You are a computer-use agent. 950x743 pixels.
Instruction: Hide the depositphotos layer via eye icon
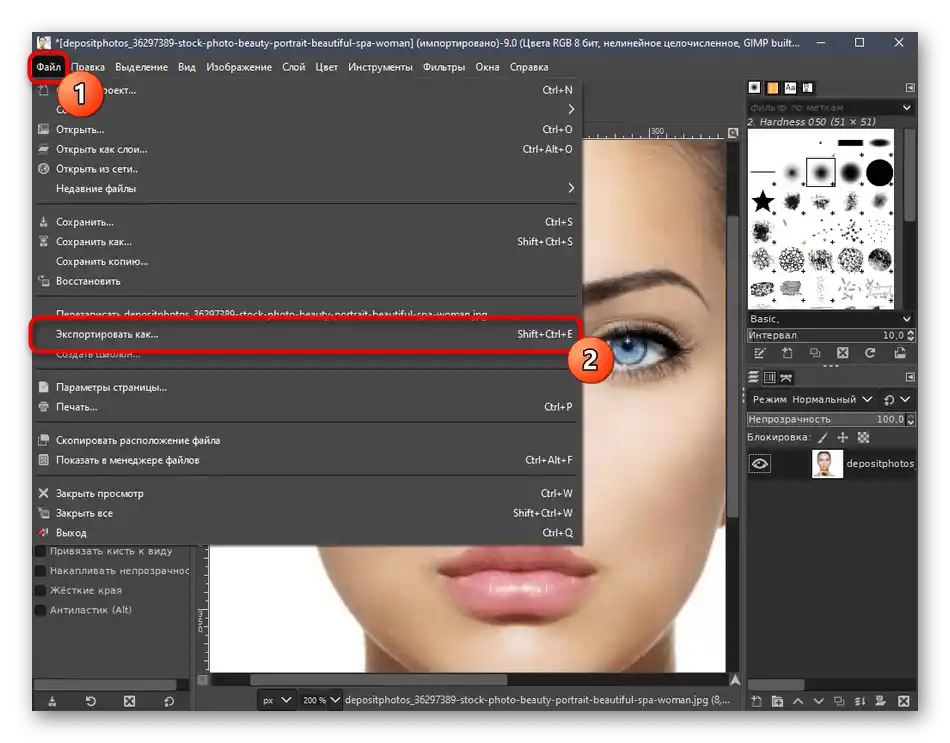760,464
